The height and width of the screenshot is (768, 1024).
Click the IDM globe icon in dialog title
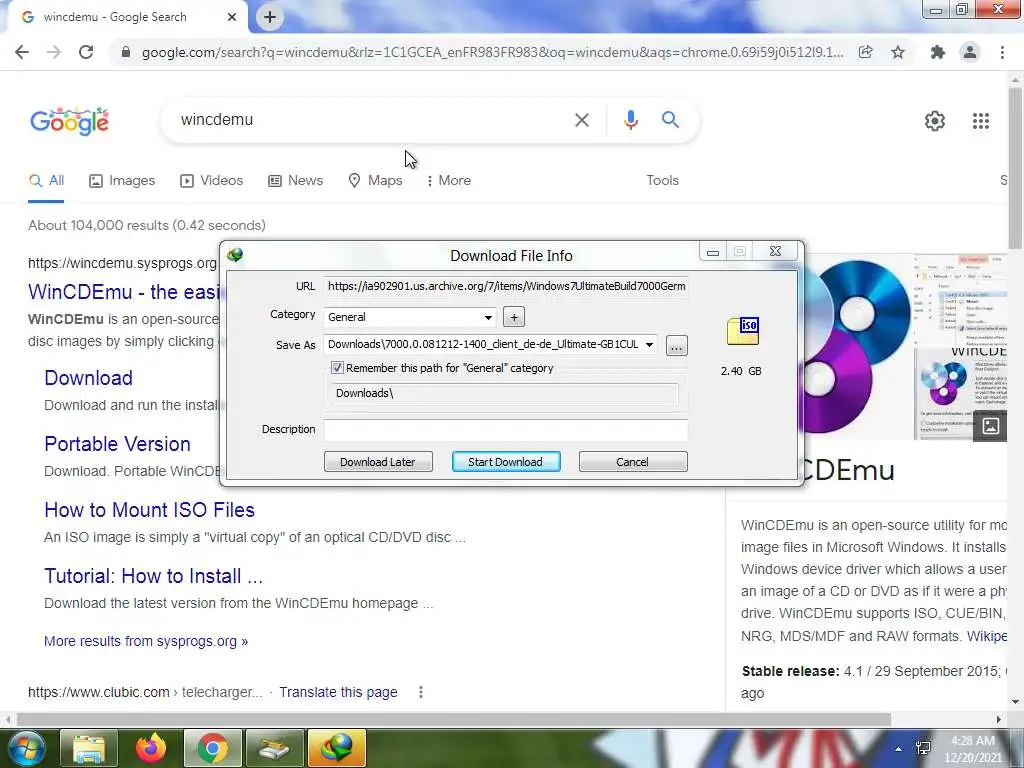(235, 255)
